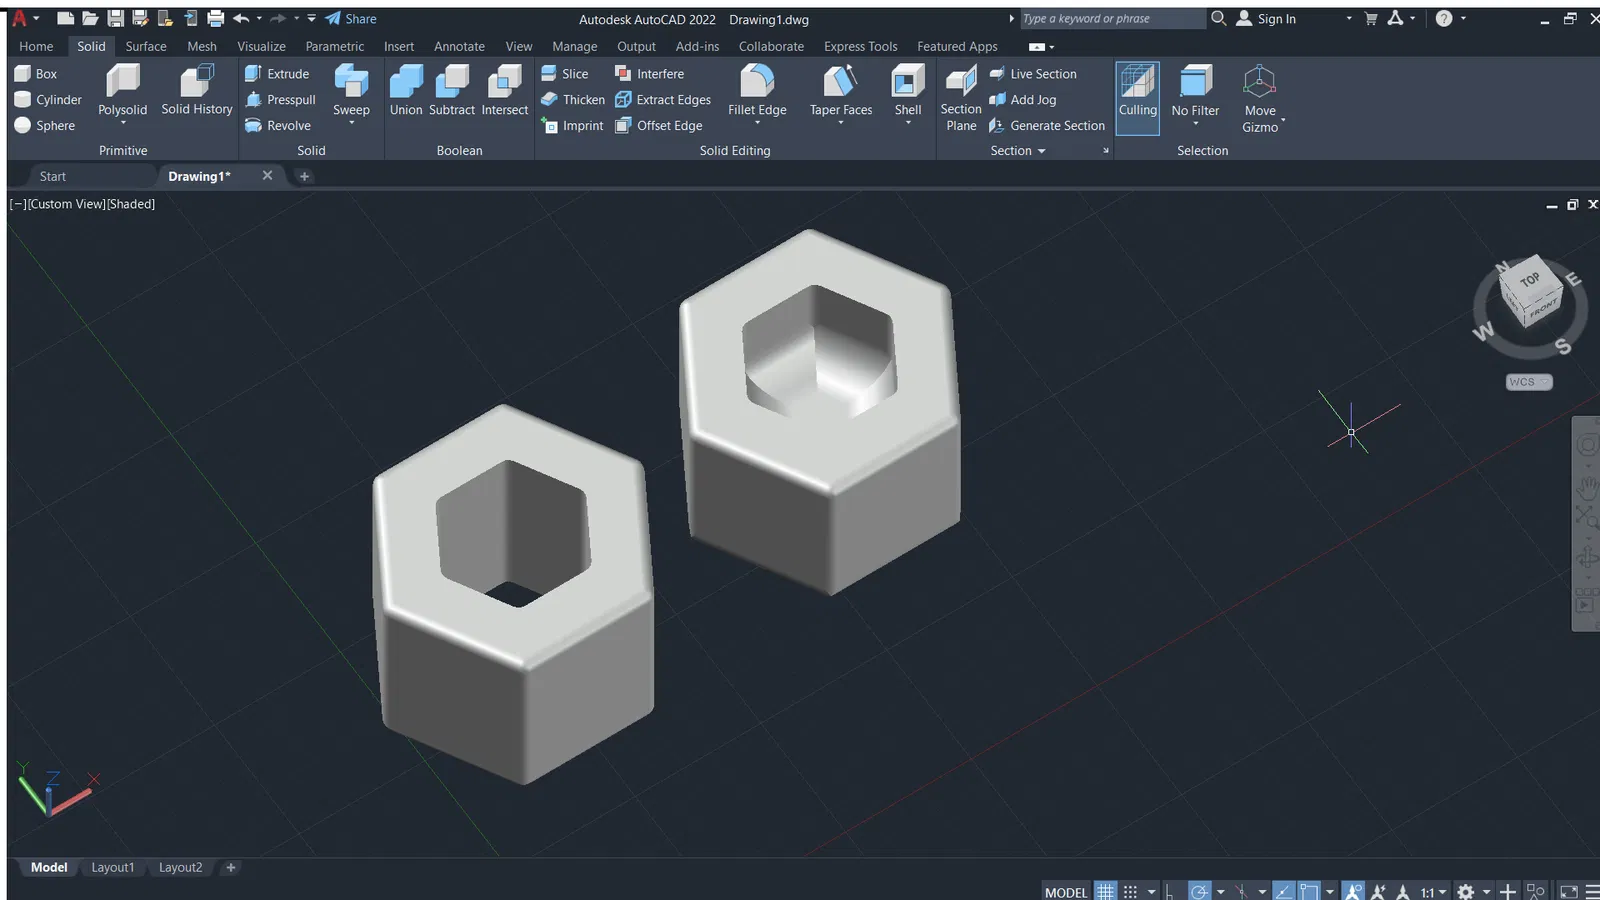
Task: Expand the Section panel title
Action: coord(1018,151)
